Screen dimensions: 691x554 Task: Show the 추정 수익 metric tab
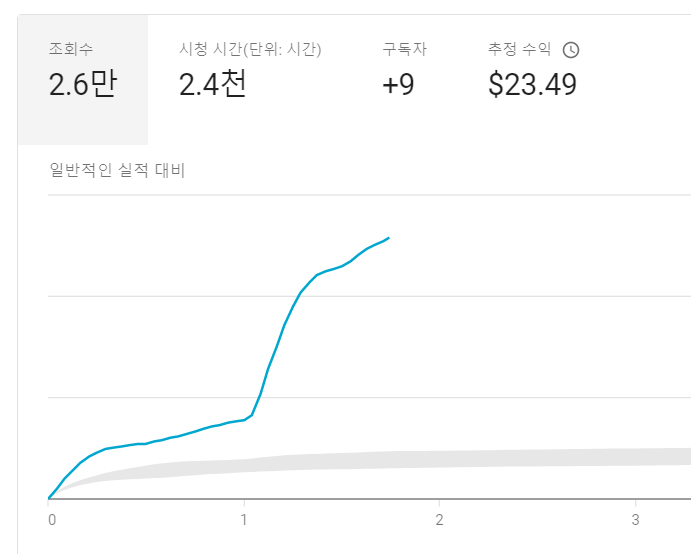tap(533, 80)
